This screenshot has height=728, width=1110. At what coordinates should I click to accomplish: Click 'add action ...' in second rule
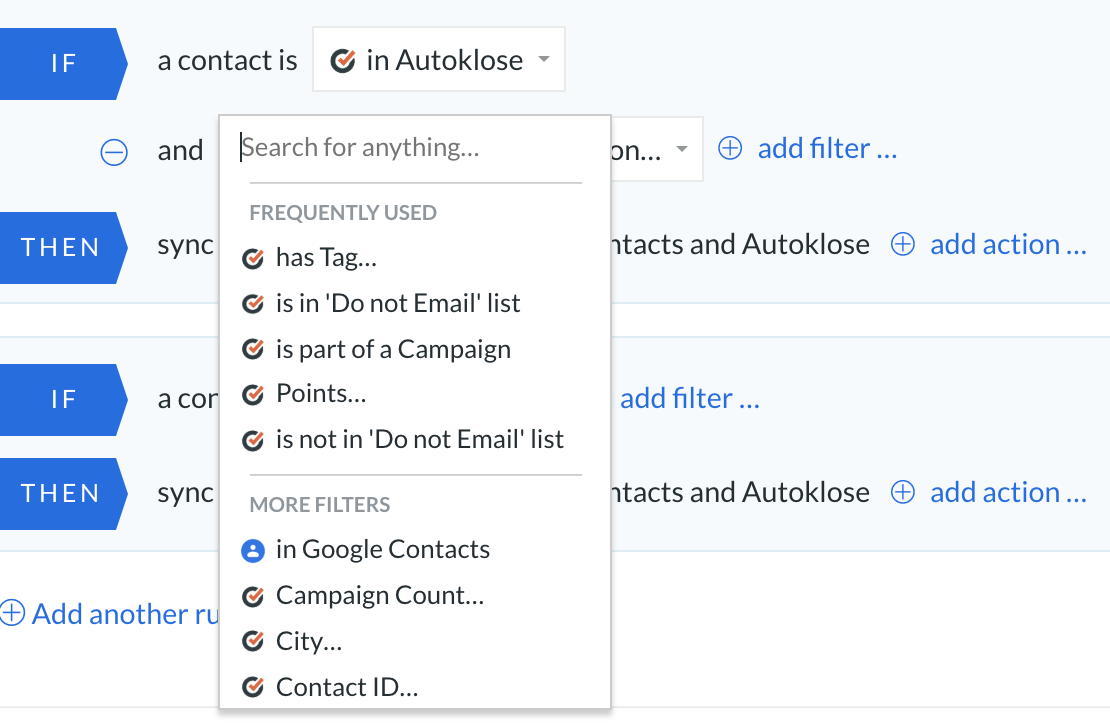(x=1008, y=492)
